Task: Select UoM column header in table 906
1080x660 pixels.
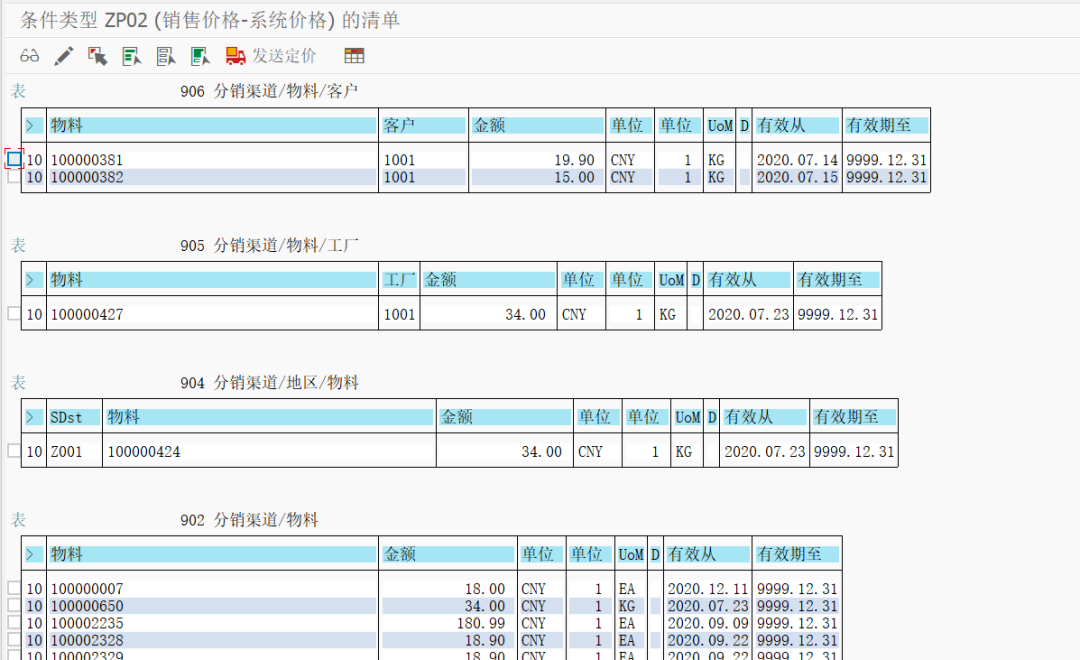Action: pyautogui.click(x=720, y=125)
